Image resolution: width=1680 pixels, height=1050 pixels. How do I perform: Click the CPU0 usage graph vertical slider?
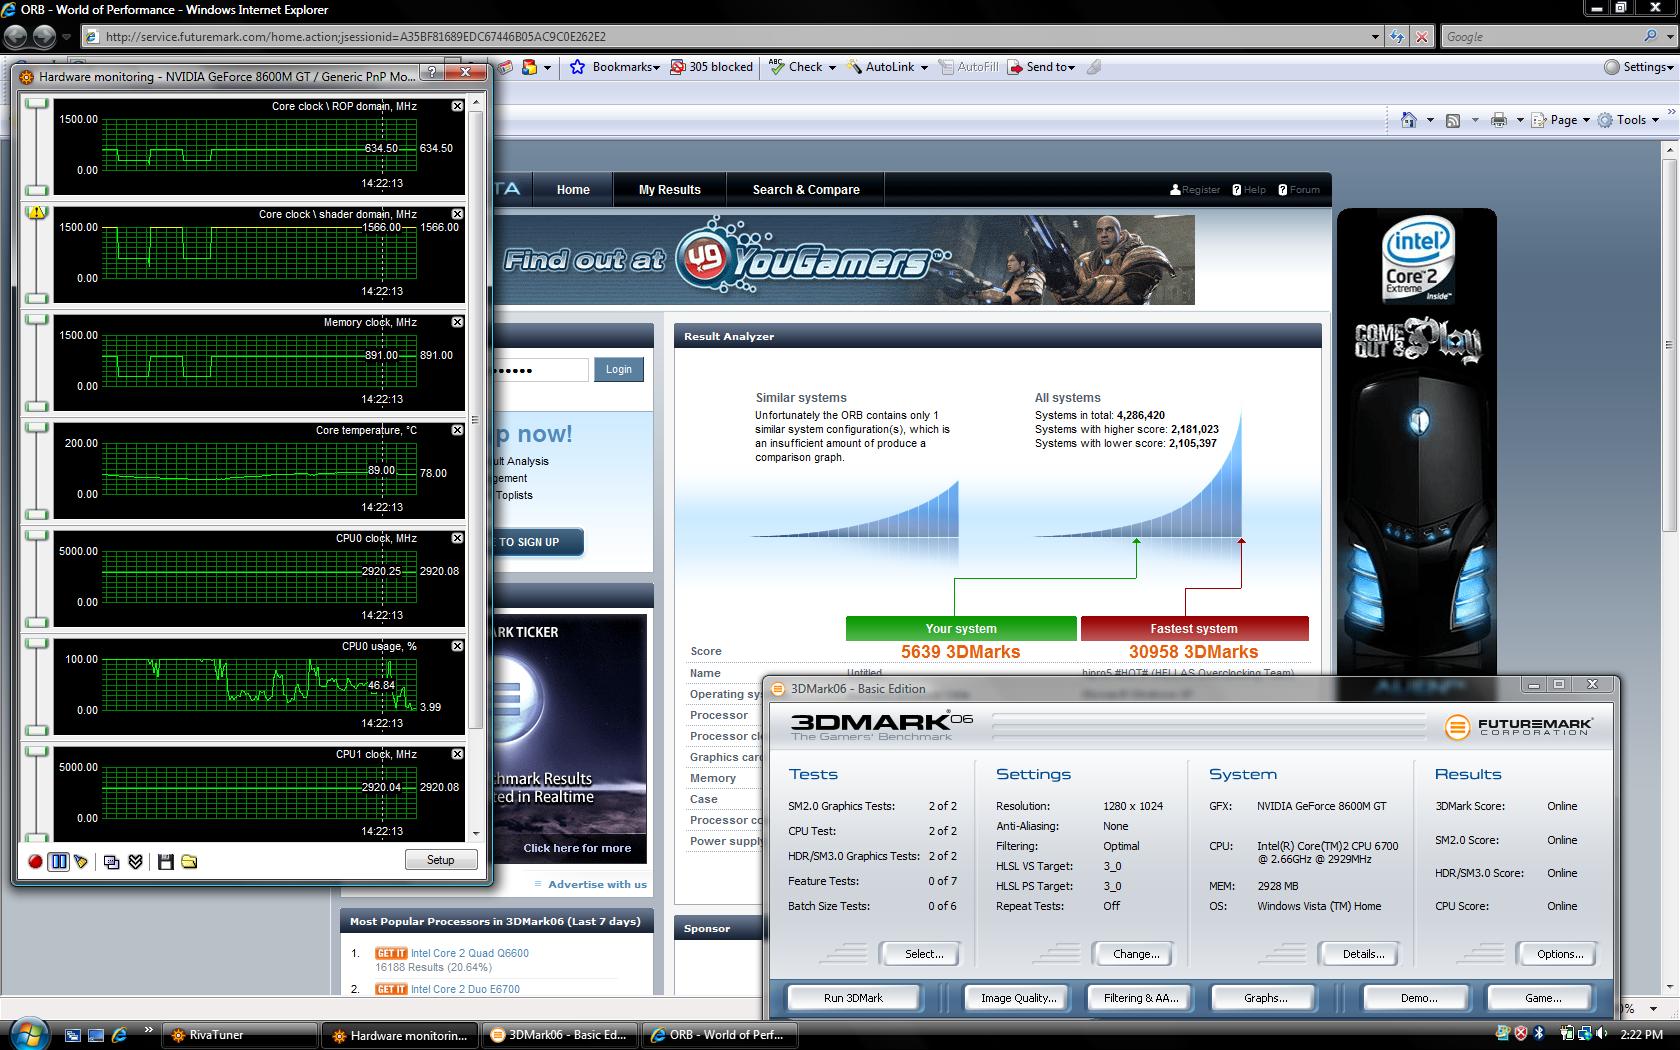pyautogui.click(x=37, y=686)
